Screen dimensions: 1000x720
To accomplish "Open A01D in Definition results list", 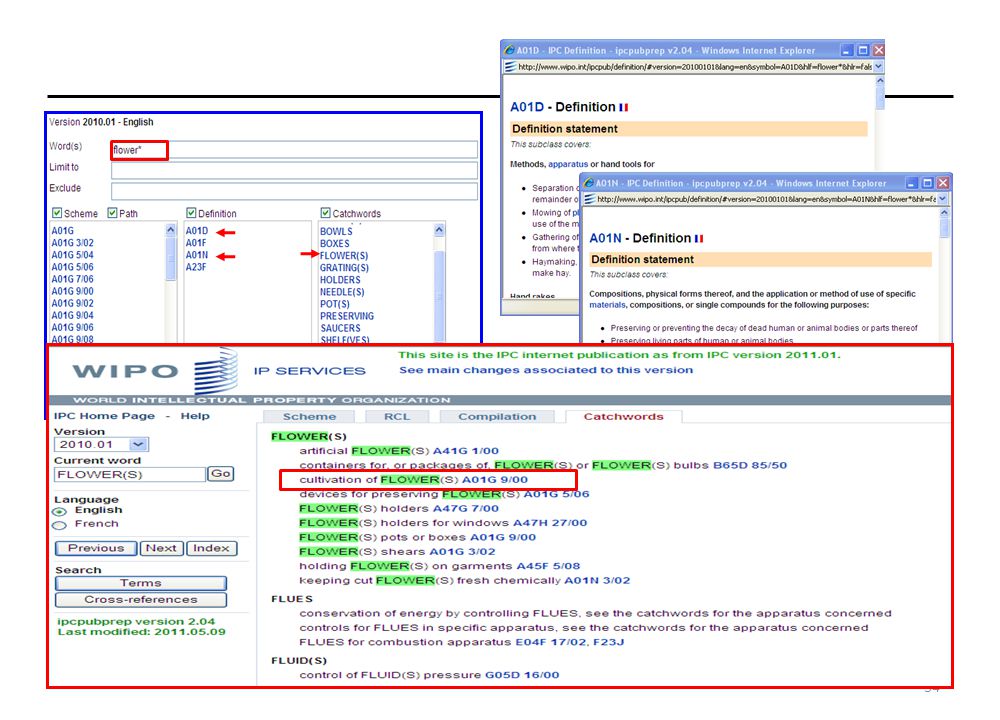I will click(196, 231).
